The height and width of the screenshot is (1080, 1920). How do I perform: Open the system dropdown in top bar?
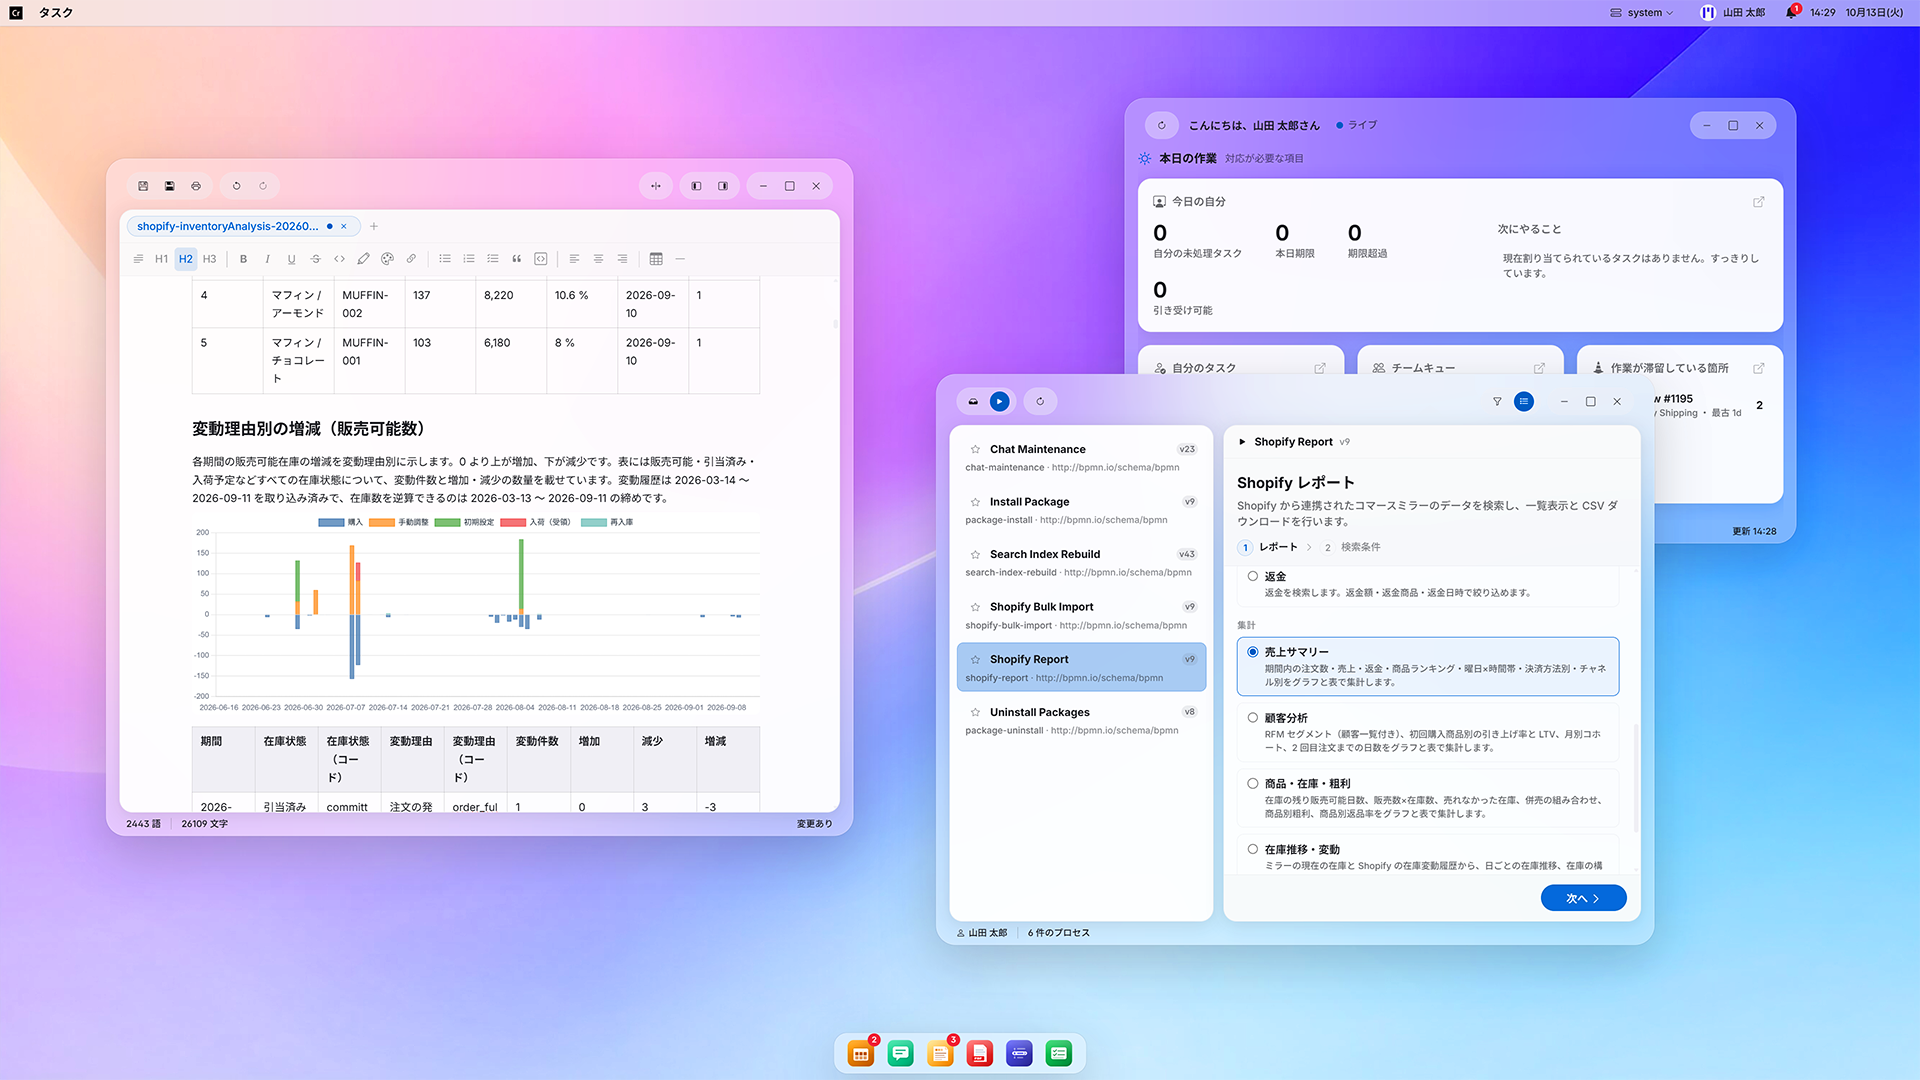(x=1641, y=13)
